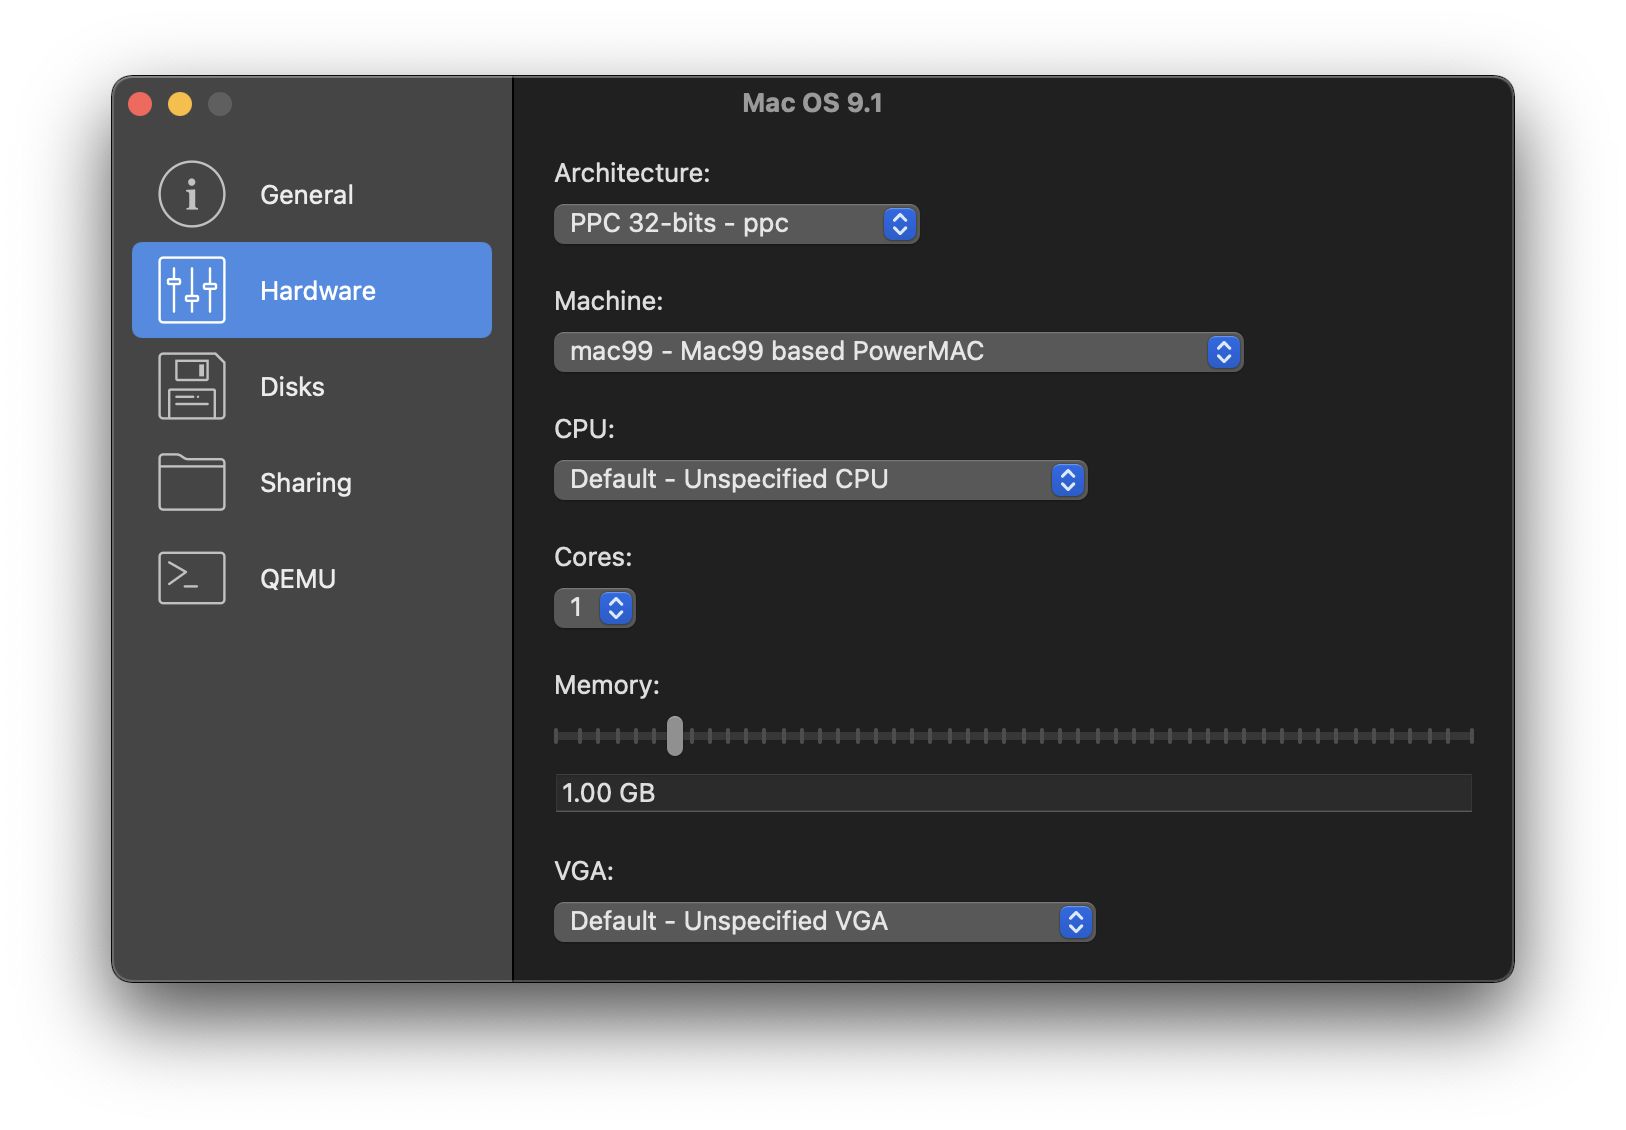Click the Mac OS 9.1 window title

812,103
